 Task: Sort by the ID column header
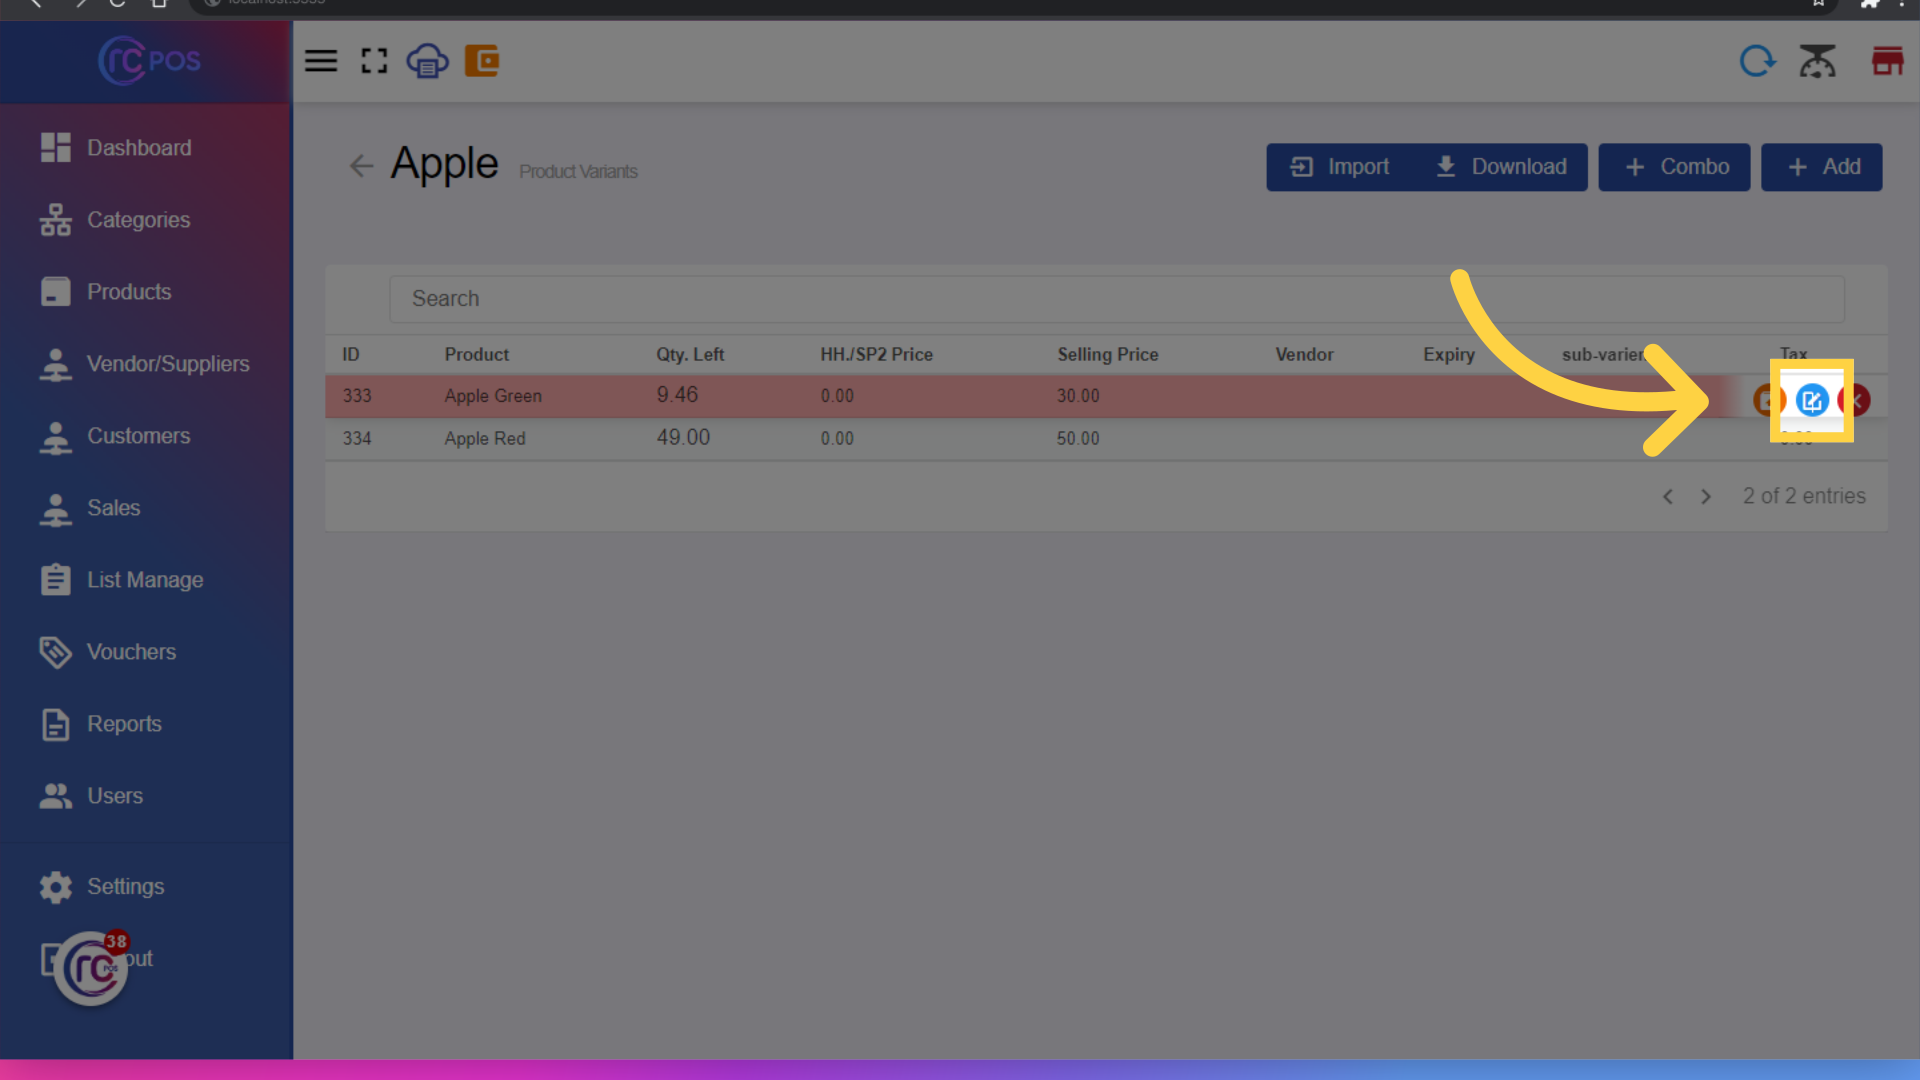(x=351, y=355)
